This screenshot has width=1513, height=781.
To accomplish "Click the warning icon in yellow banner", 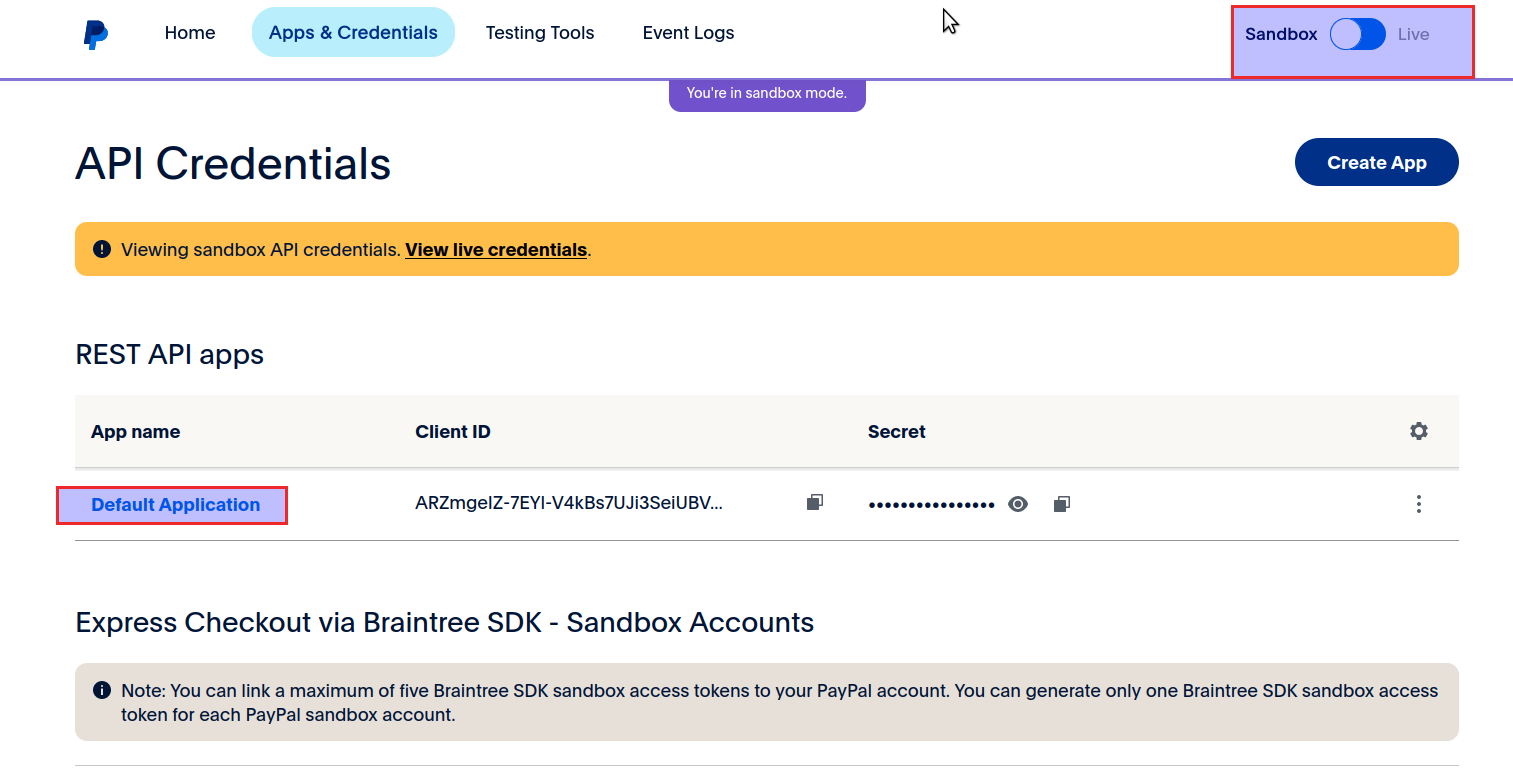I will tap(101, 249).
